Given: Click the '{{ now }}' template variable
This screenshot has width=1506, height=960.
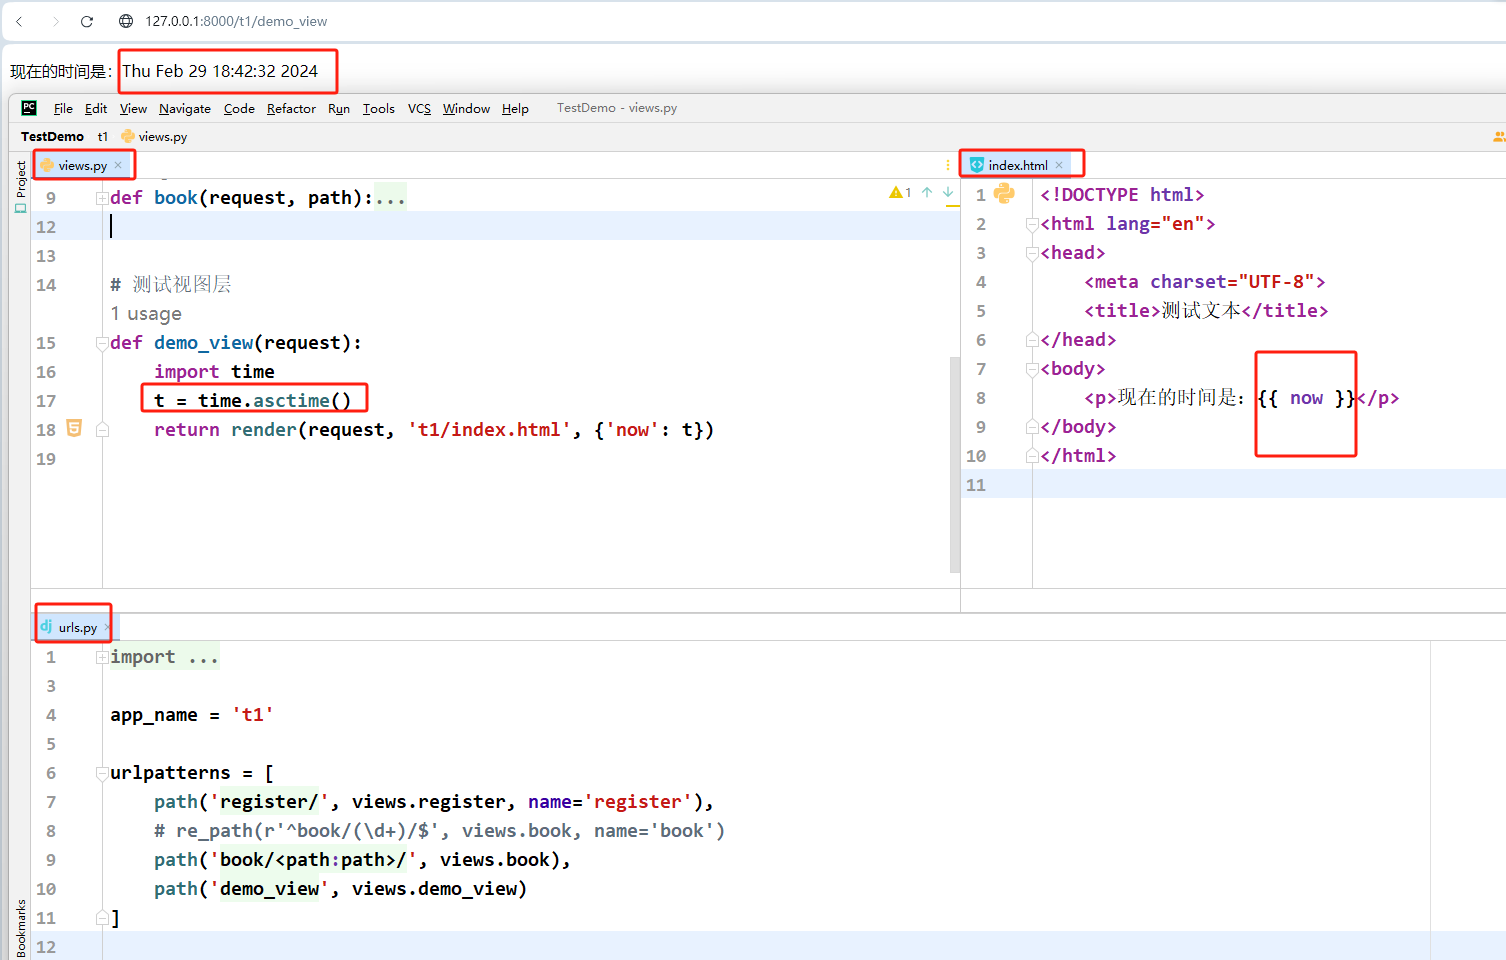Looking at the screenshot, I should click(x=1306, y=398).
